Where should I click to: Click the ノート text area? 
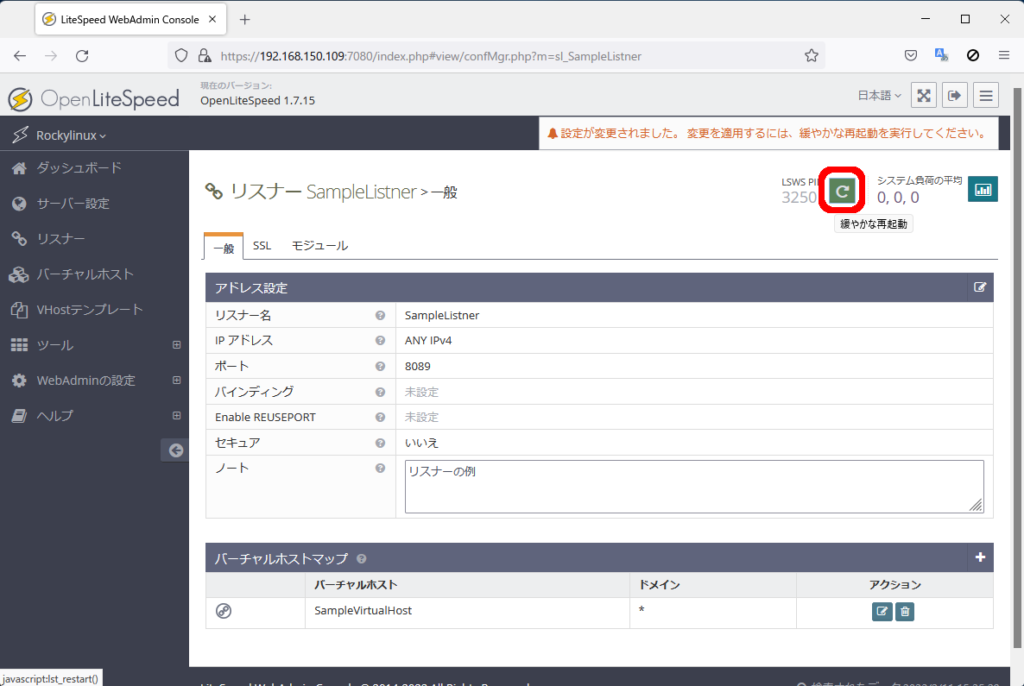click(693, 487)
